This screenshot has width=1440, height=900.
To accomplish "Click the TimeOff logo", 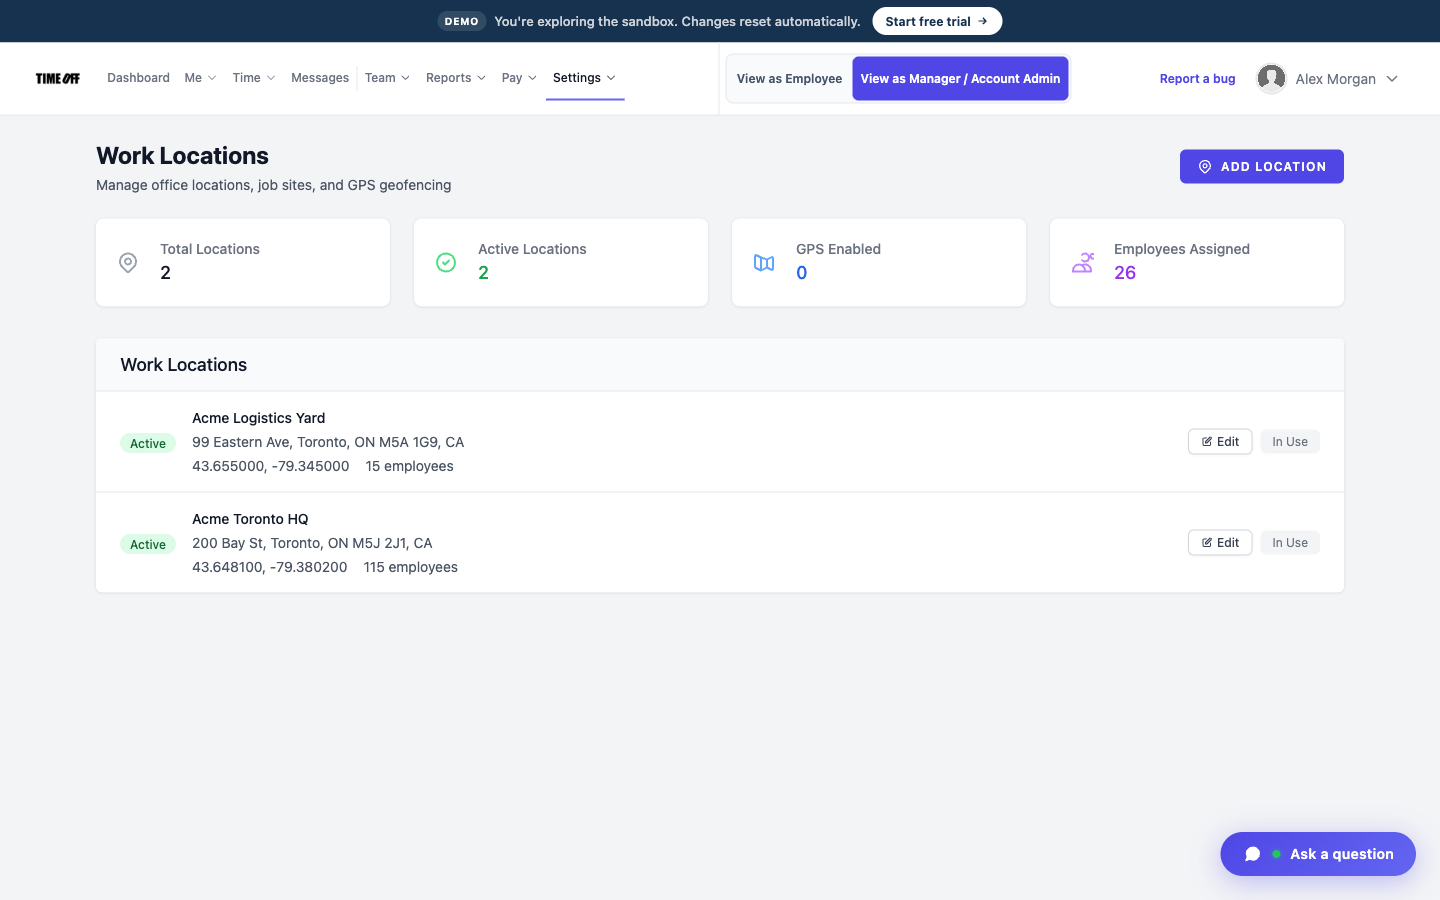I will [58, 78].
